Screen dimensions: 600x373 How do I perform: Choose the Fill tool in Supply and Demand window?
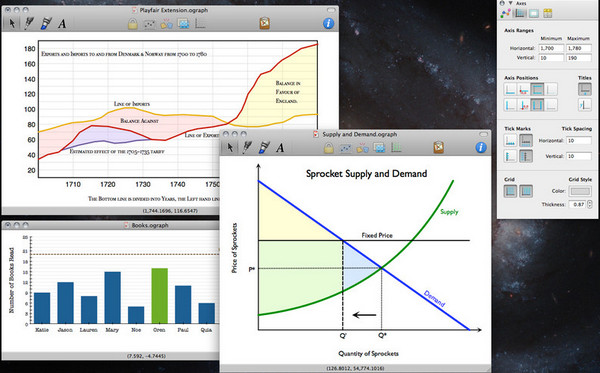point(264,147)
